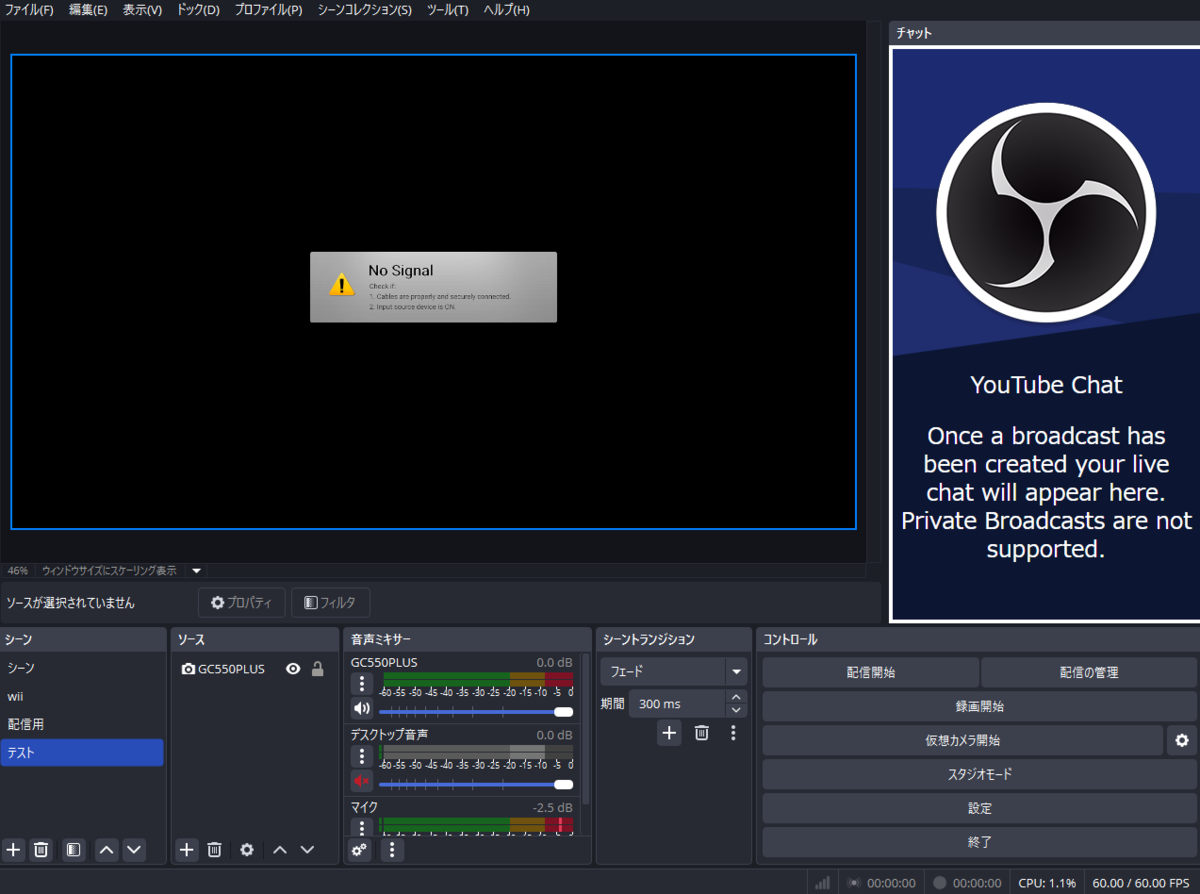
Task: Open the デスクトップ音声 audio options menu
Action: click(362, 756)
